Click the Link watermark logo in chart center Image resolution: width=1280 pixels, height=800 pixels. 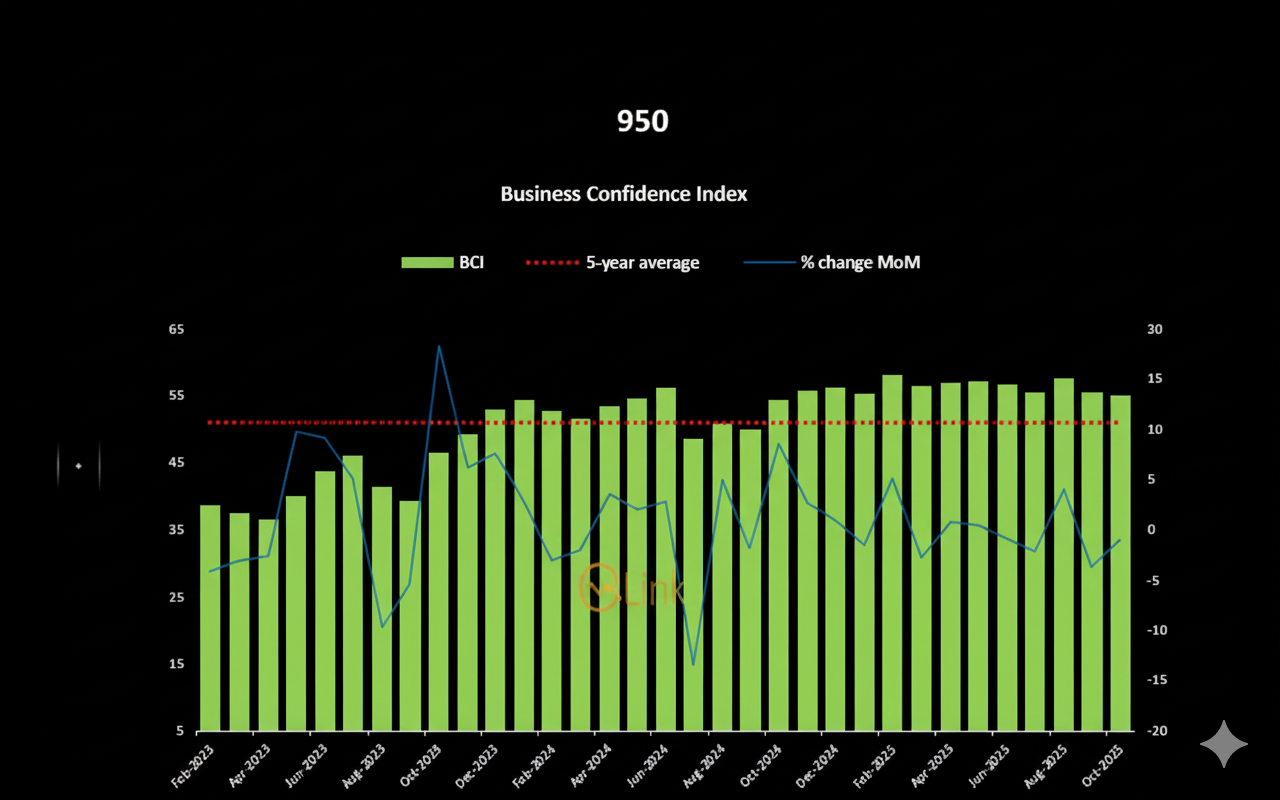(618, 588)
